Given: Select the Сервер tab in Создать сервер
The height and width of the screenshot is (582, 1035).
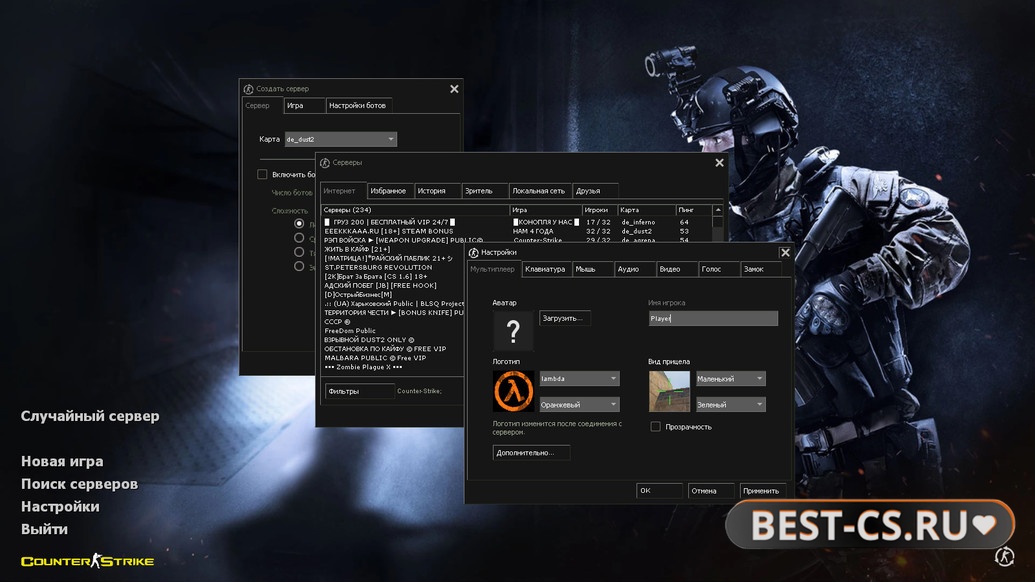Looking at the screenshot, I should [x=261, y=106].
